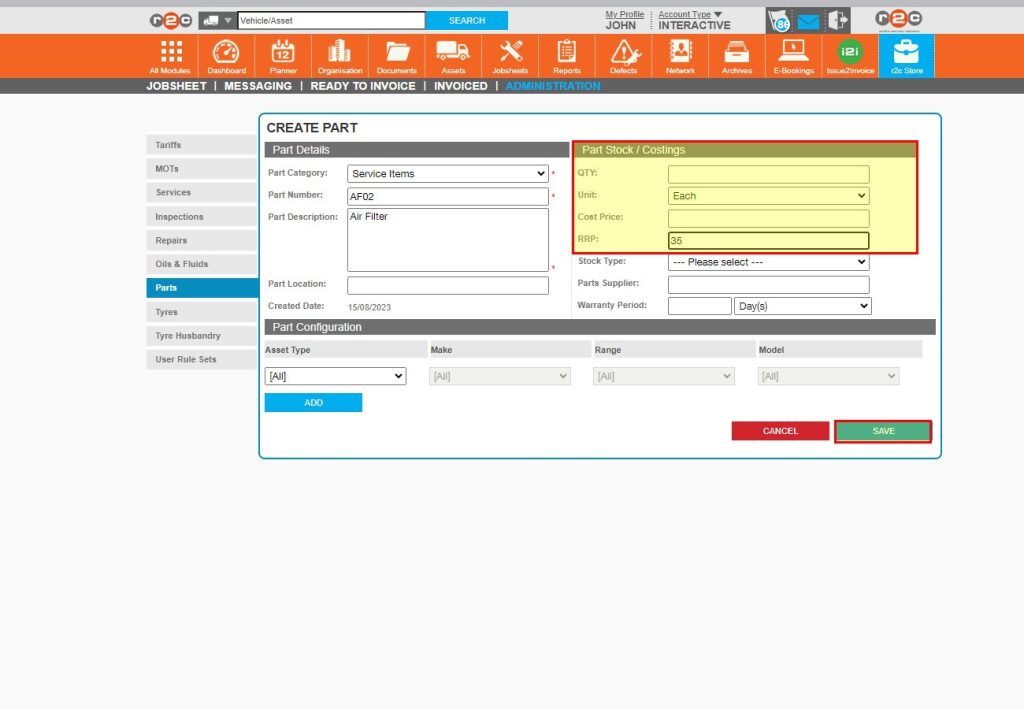Expand the Account Type menu
The width and height of the screenshot is (1024, 709).
(690, 14)
